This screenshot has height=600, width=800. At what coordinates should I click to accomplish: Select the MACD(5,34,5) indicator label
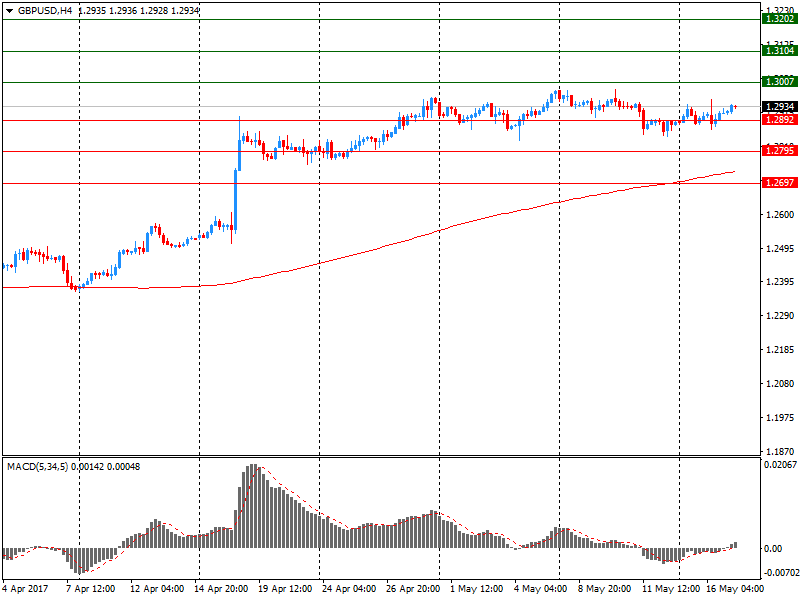coord(37,467)
